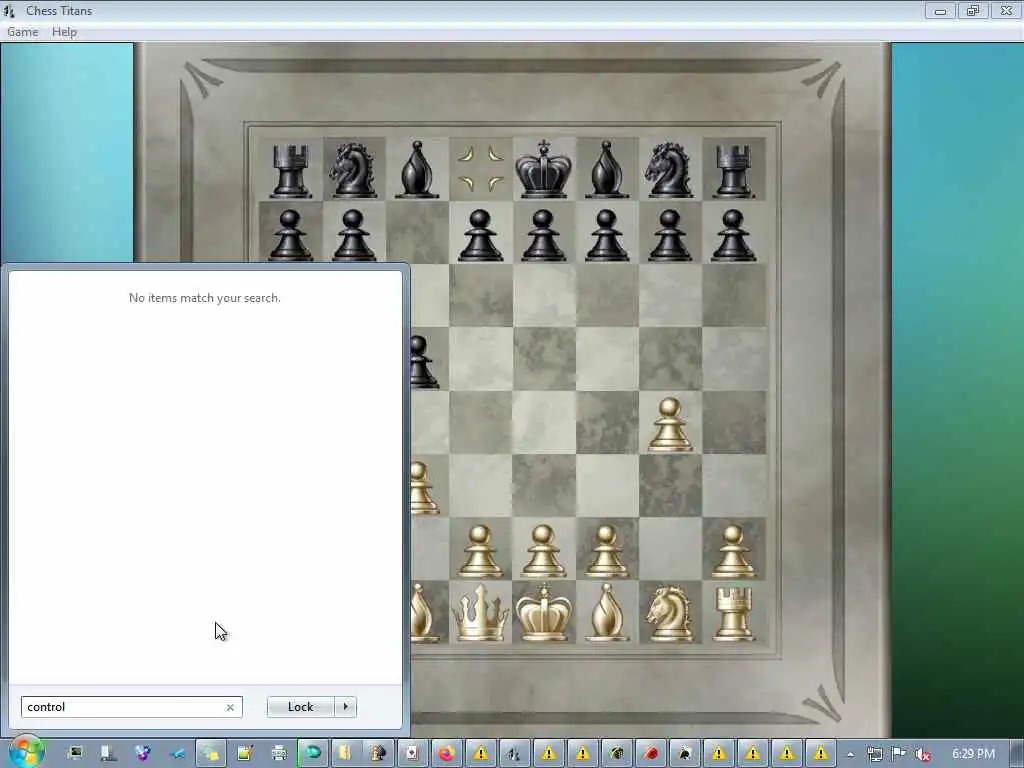Select the black pawn on g7

click(669, 235)
